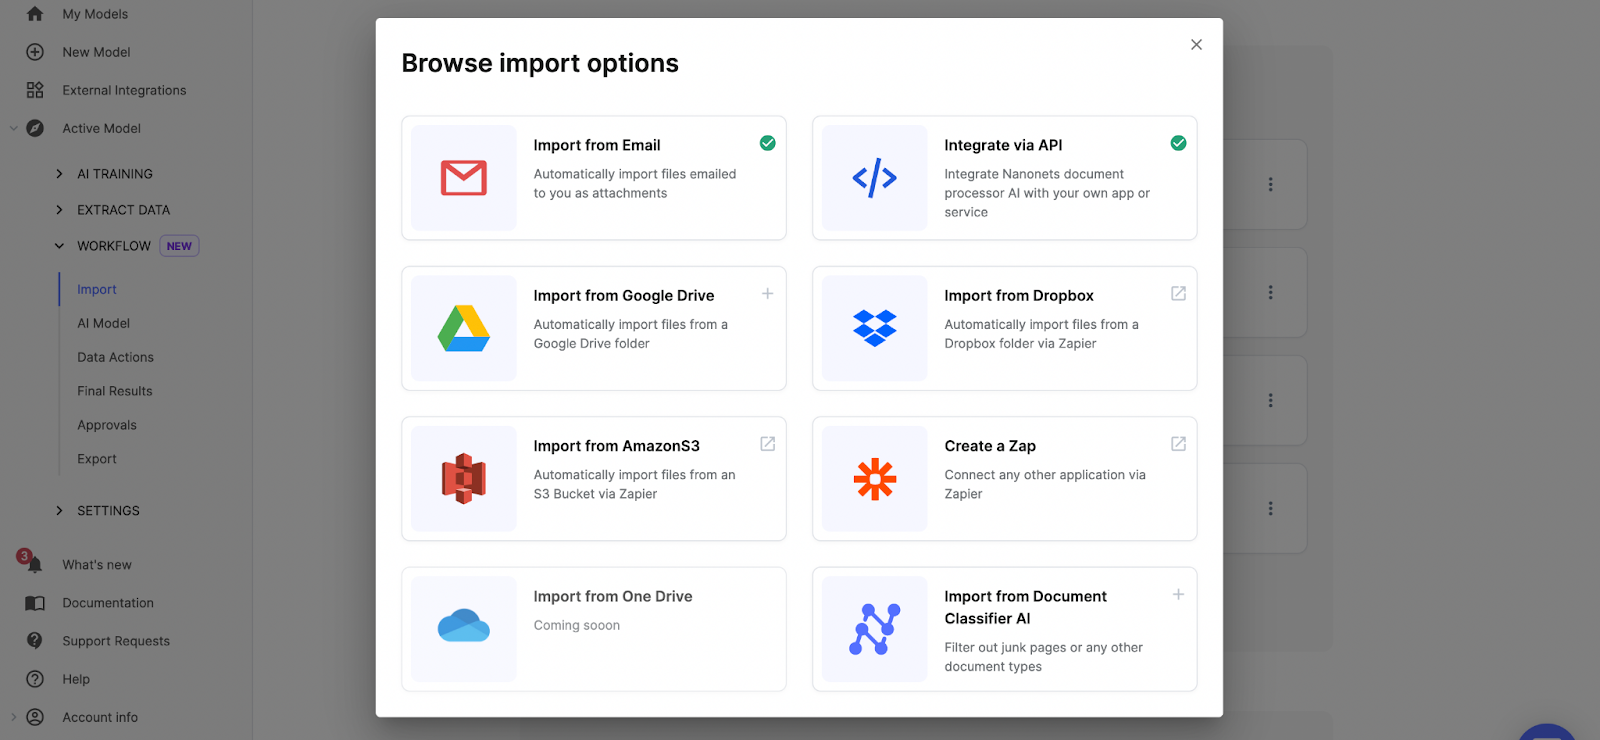
Task: Click the green check on Import from Email
Action: (x=768, y=143)
